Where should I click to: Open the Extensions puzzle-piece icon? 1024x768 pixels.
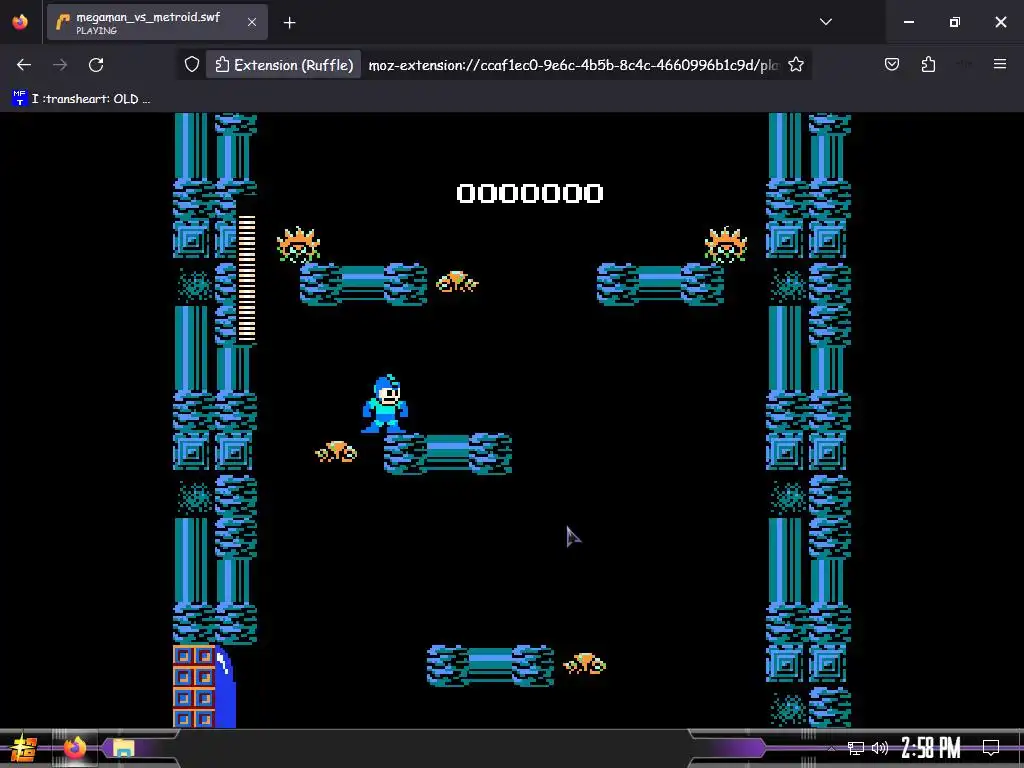(928, 64)
